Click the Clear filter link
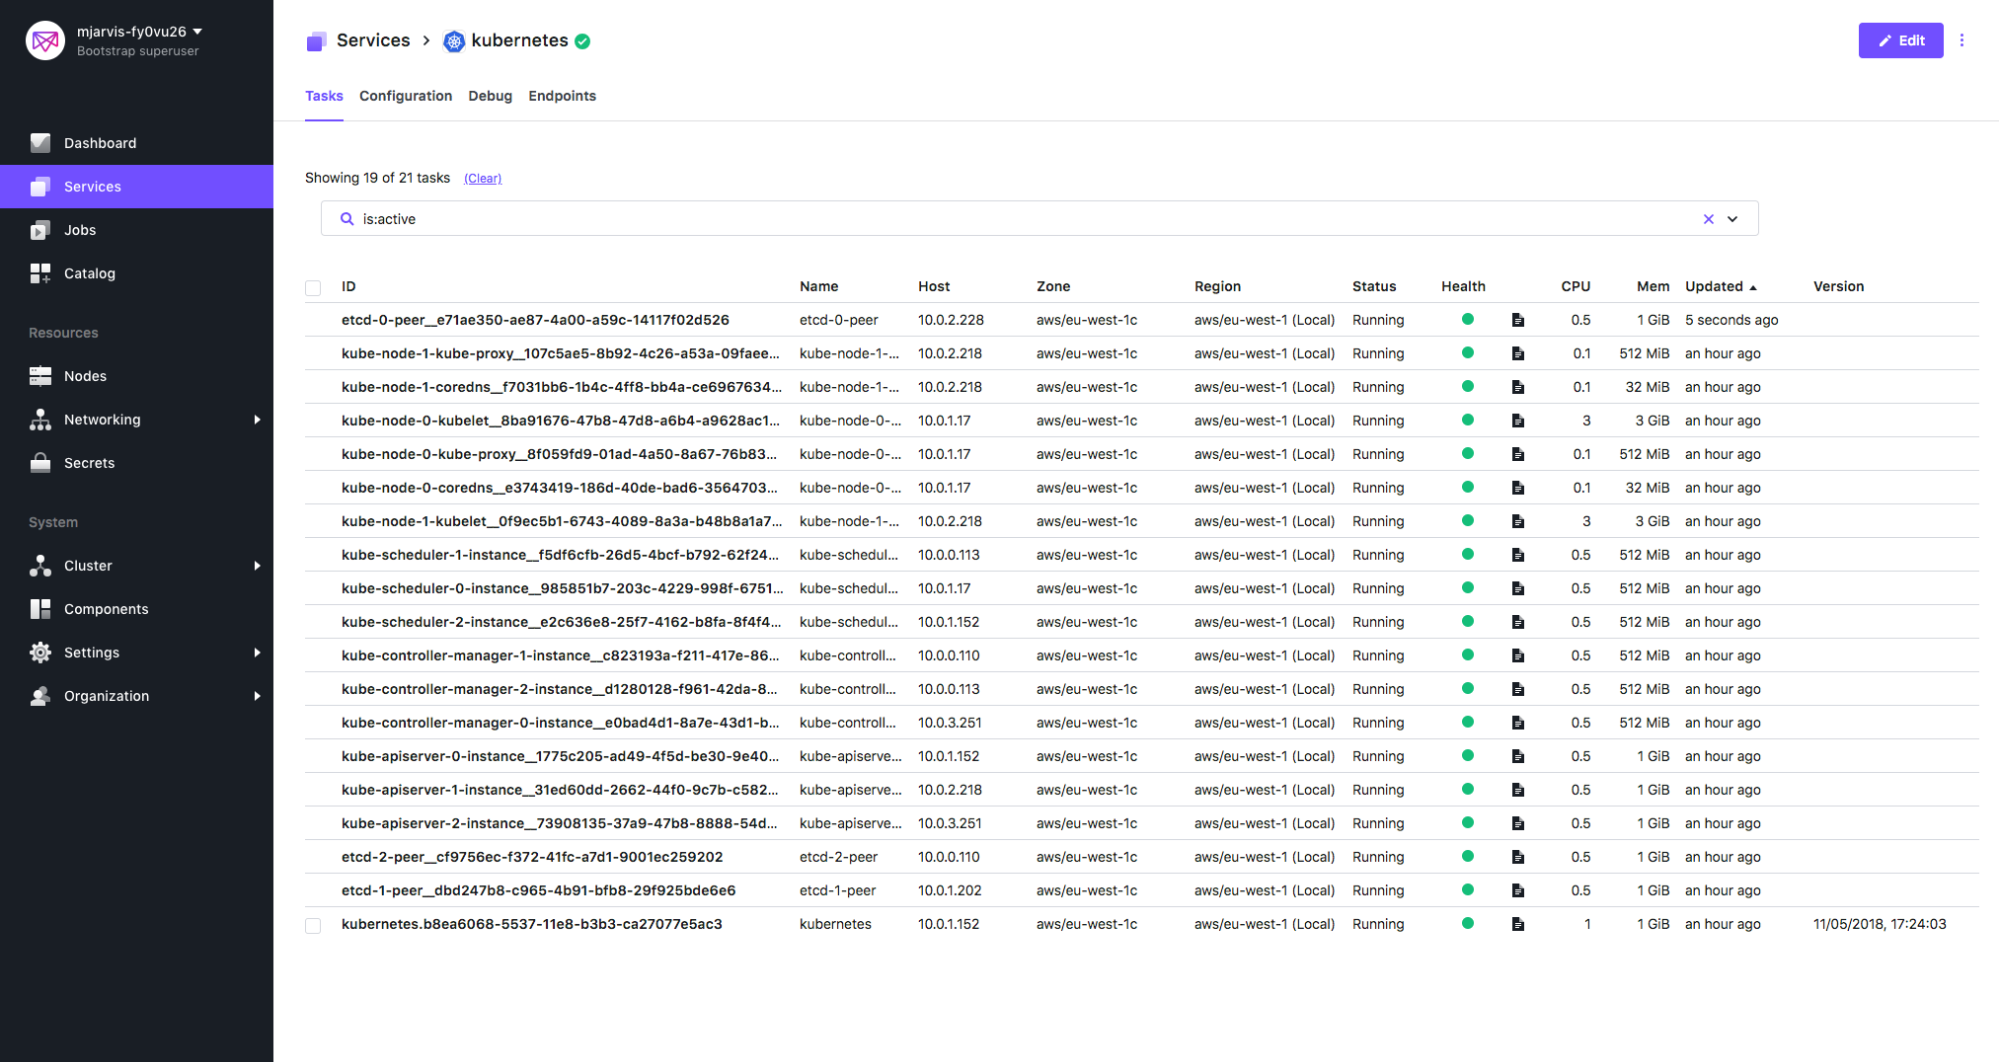Screen dimensions: 1999x1063 pyautogui.click(x=482, y=178)
